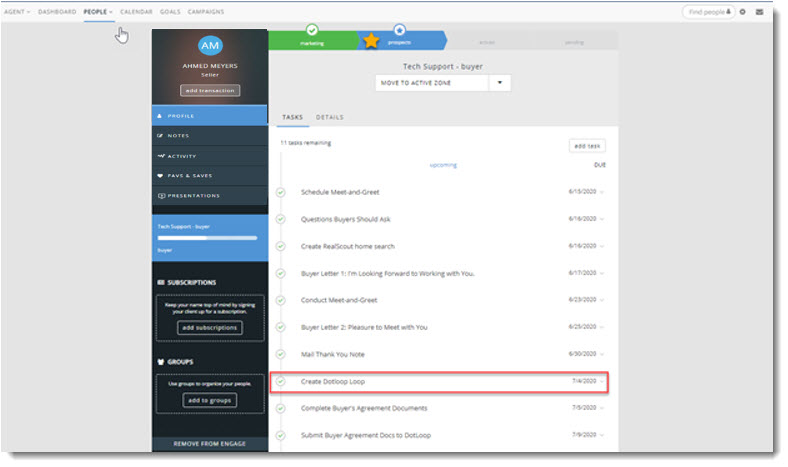Click the add to groups button

coord(210,401)
